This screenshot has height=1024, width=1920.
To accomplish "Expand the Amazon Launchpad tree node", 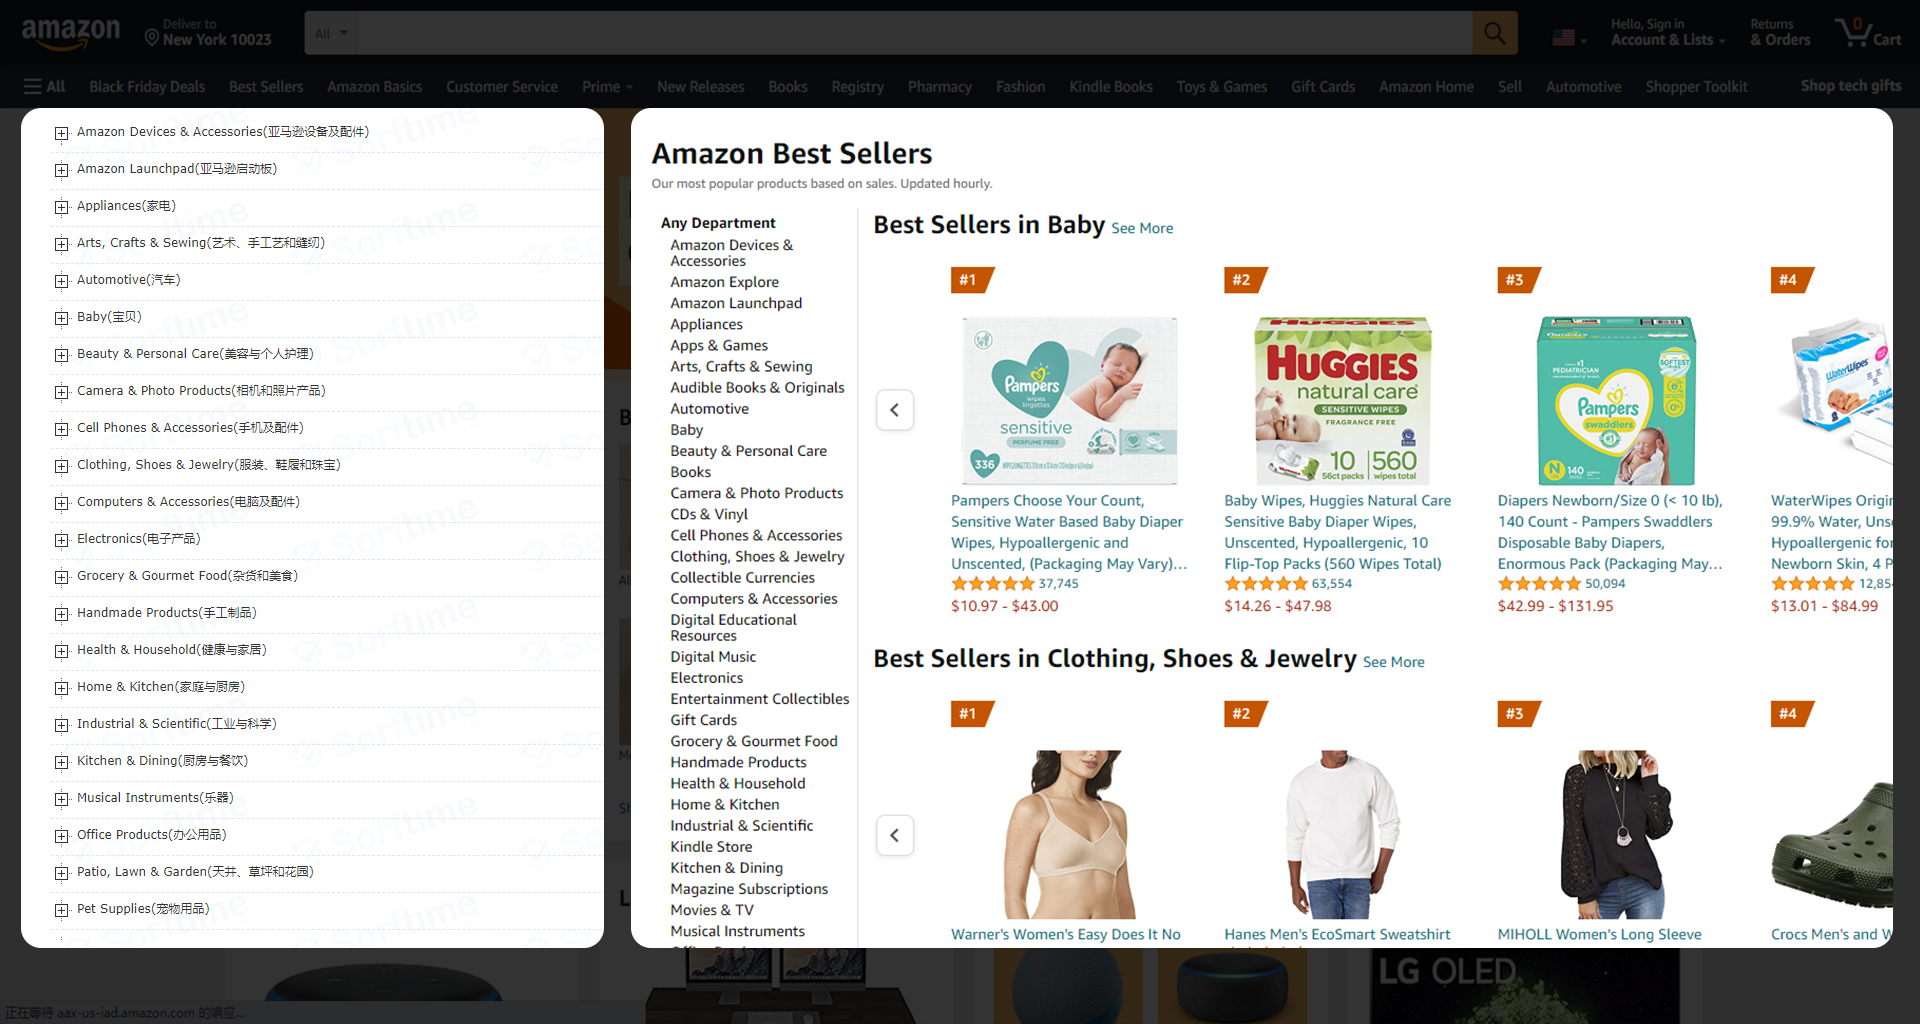I will click(x=62, y=170).
